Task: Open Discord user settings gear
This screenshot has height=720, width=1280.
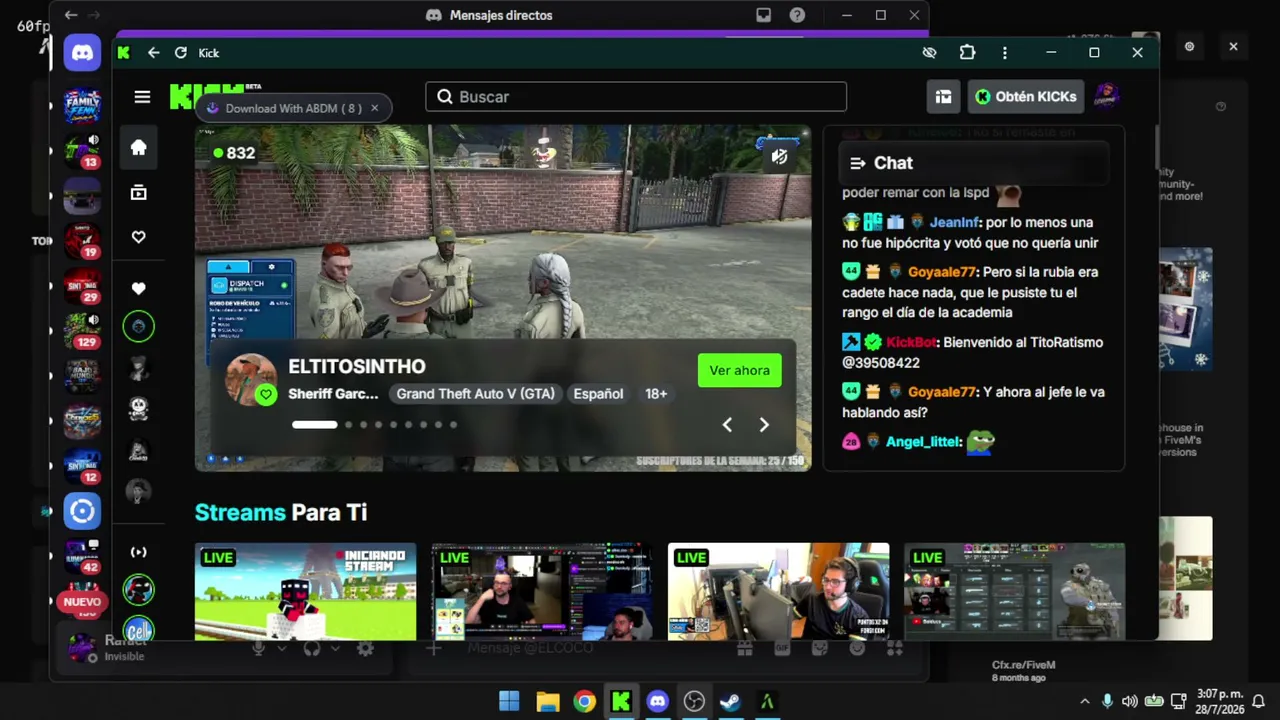Action: 365,648
